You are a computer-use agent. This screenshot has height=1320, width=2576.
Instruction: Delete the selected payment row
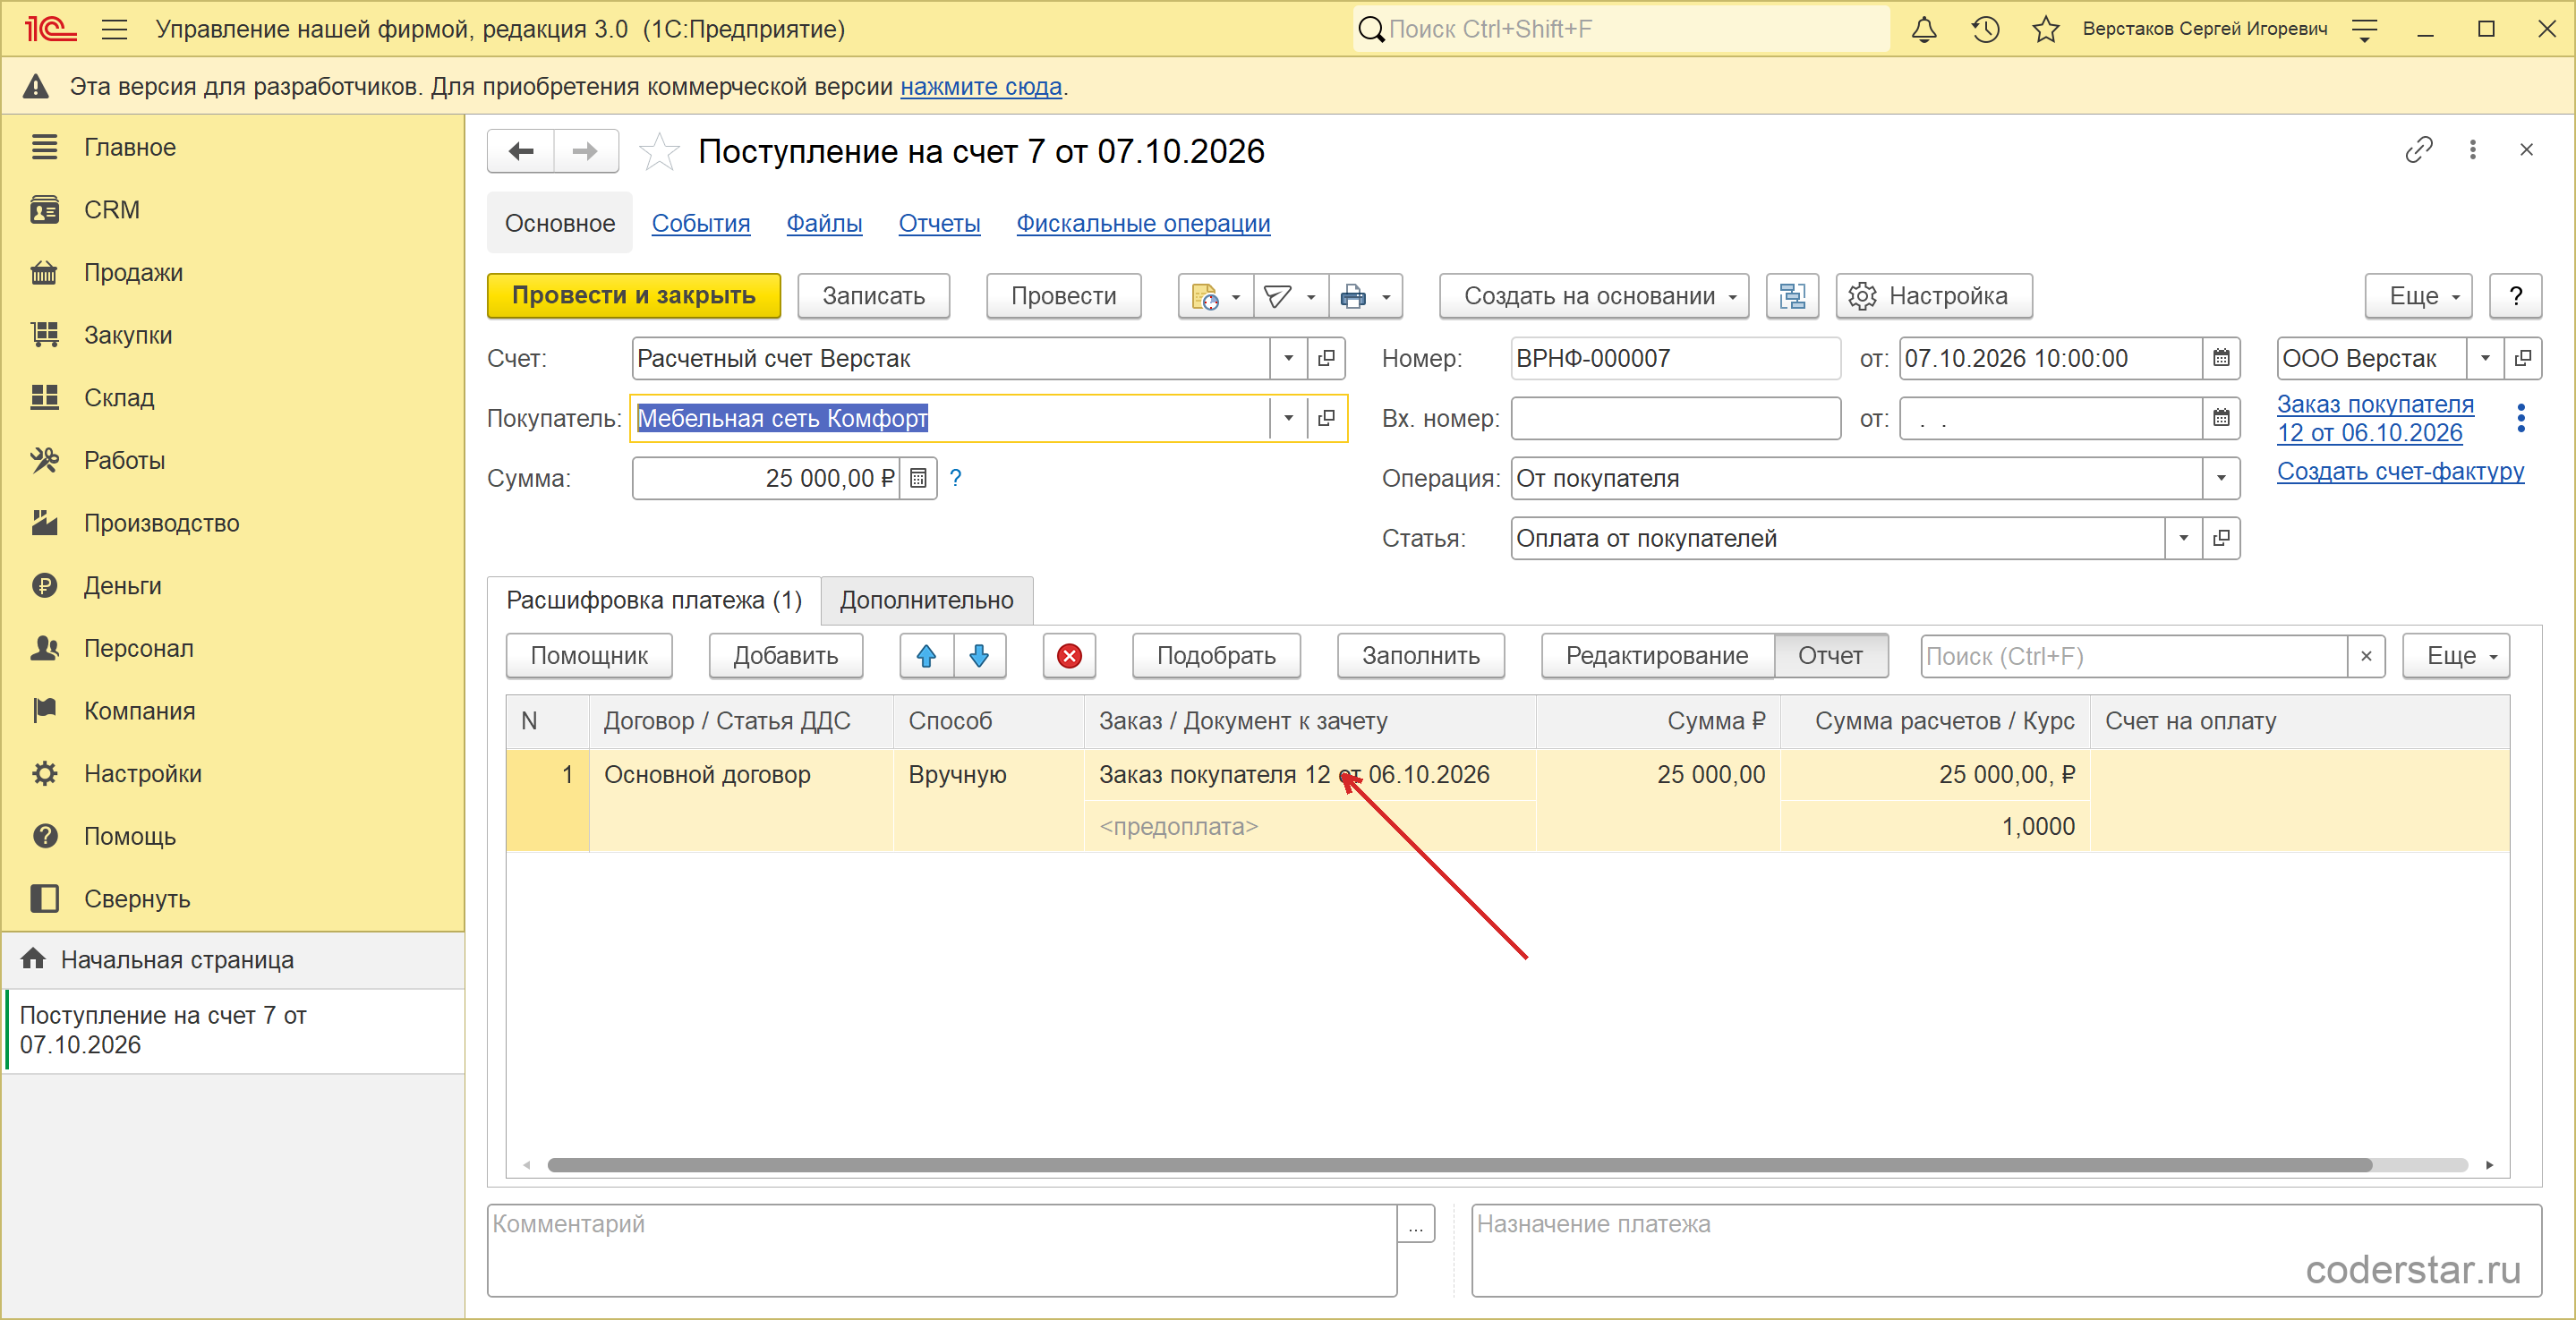click(x=1069, y=656)
